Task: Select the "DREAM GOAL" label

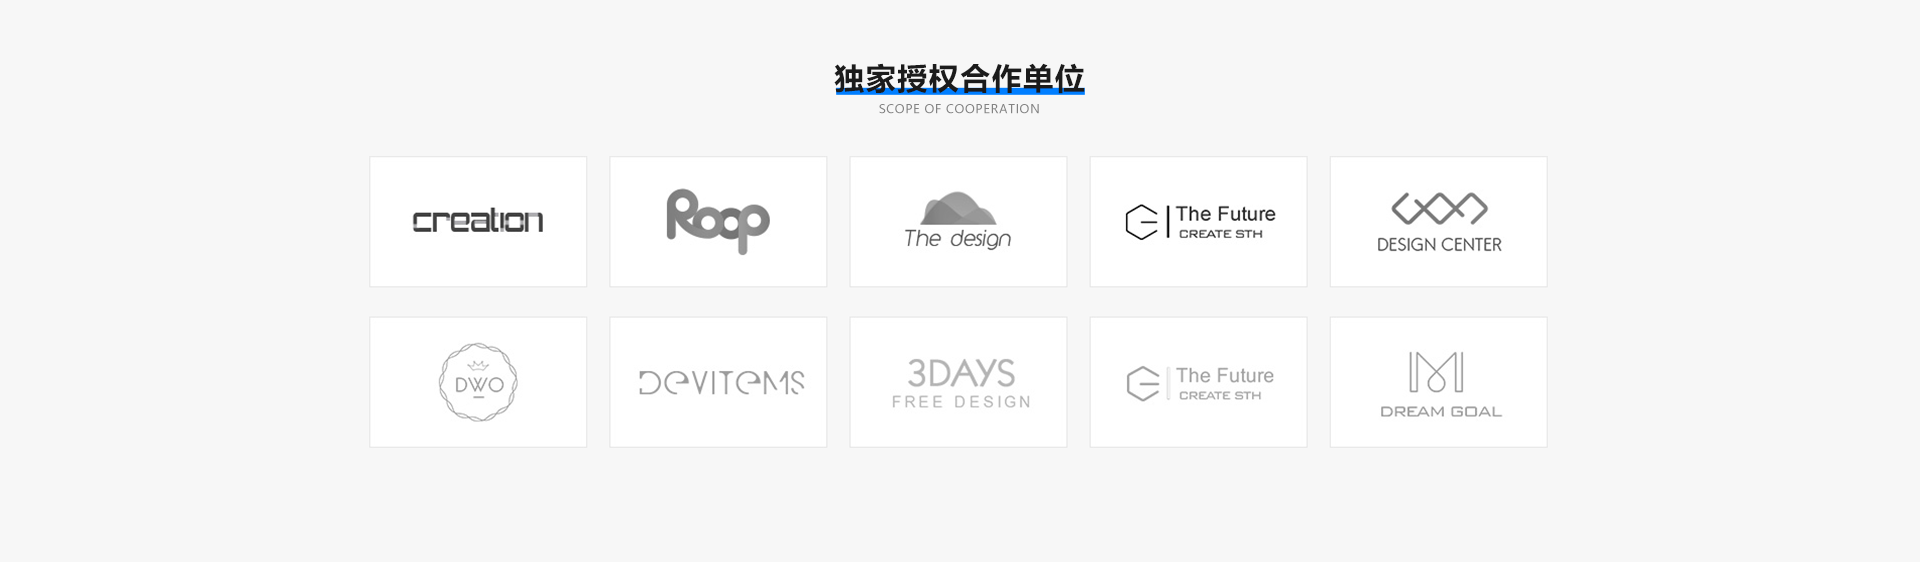Action: click(x=1441, y=412)
